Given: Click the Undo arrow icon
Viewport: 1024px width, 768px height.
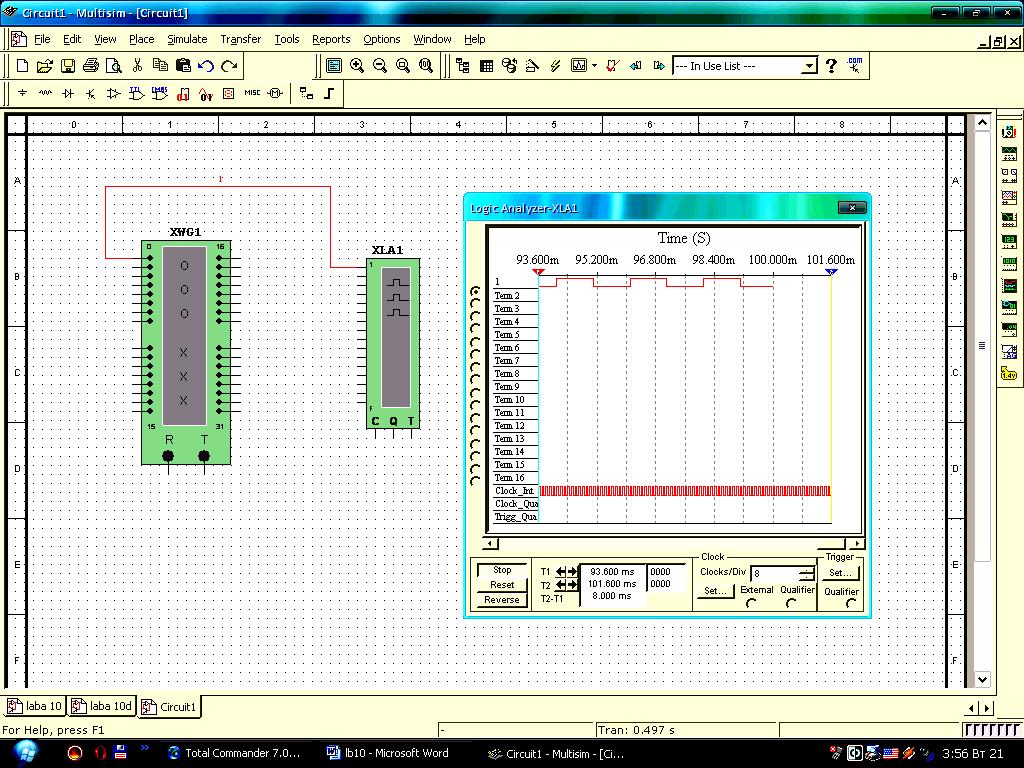Looking at the screenshot, I should [x=206, y=66].
